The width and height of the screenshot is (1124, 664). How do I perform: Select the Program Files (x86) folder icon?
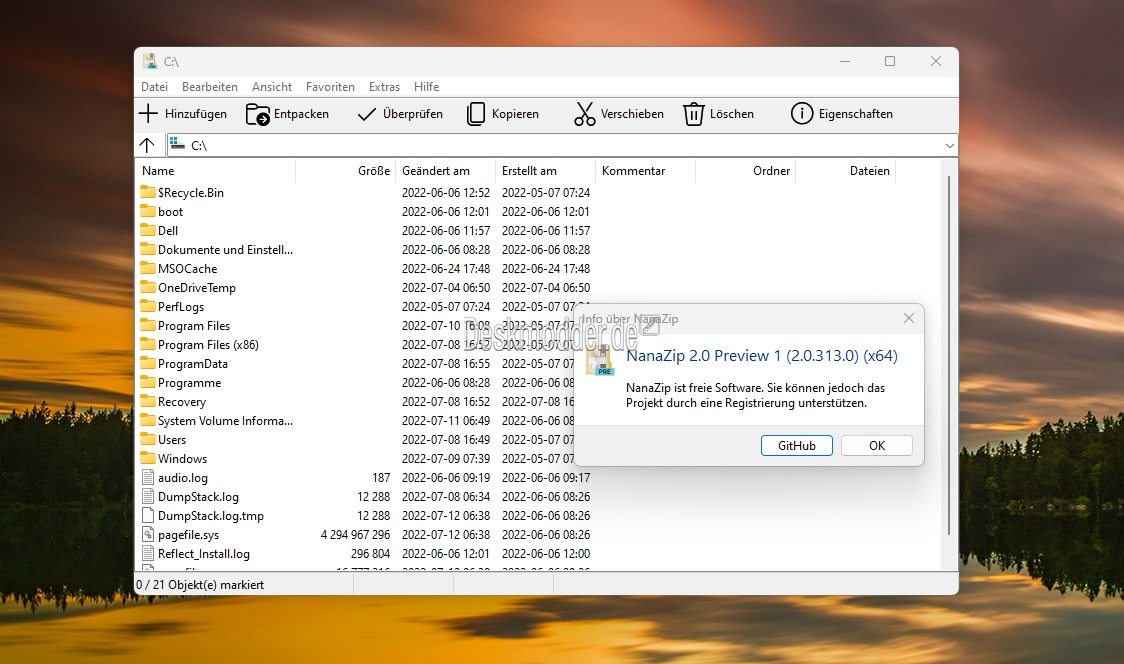(x=148, y=343)
